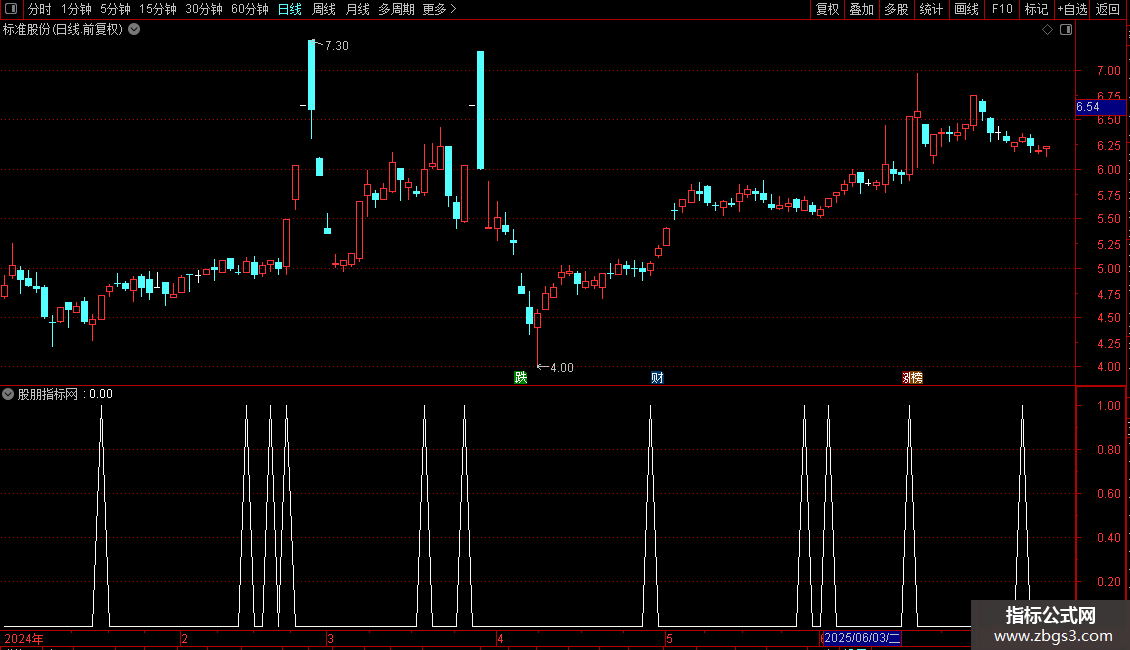The width and height of the screenshot is (1130, 650).
Task: Select the 1分钟 period tab
Action: [x=76, y=9]
